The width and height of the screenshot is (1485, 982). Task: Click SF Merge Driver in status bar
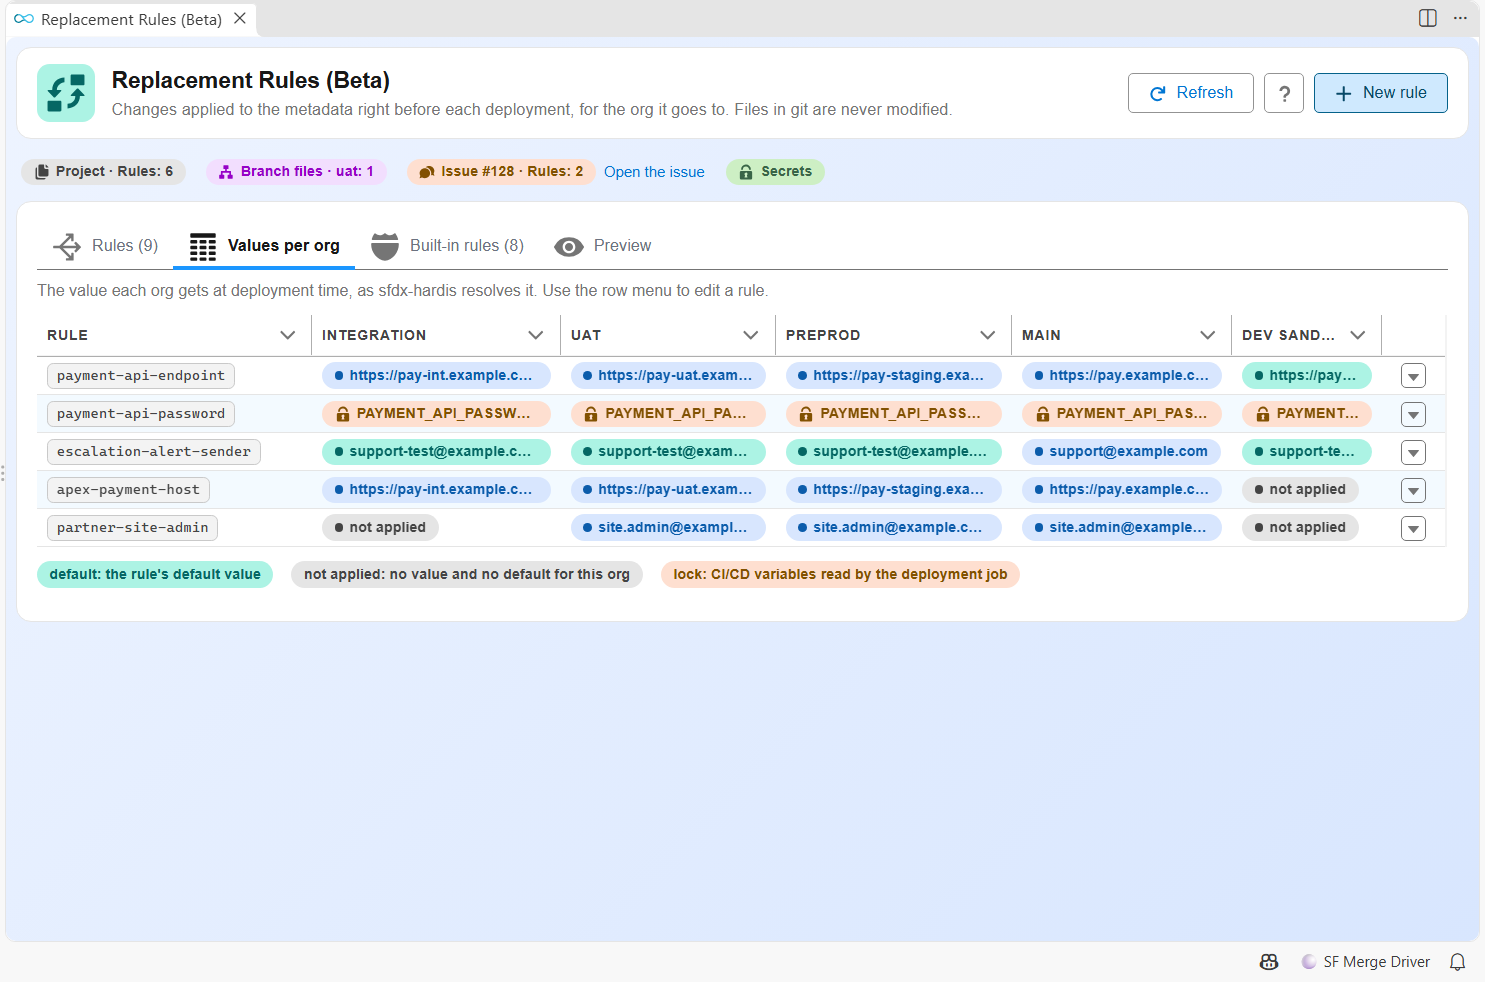pyautogui.click(x=1366, y=962)
